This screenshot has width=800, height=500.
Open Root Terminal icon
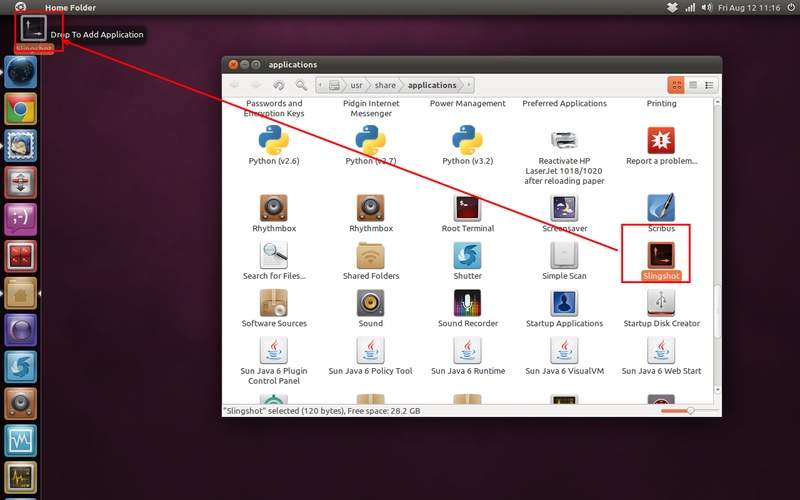(467, 207)
